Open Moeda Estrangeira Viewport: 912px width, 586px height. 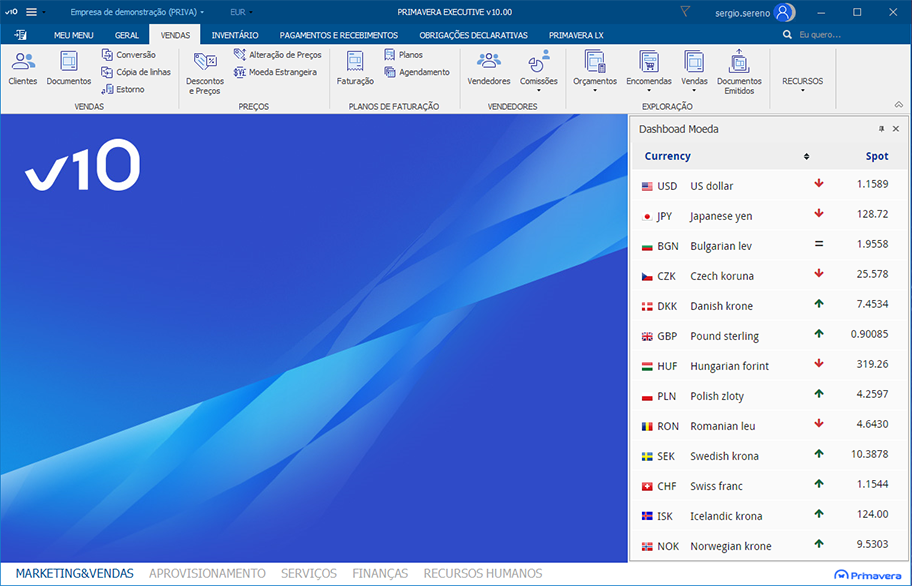tap(275, 72)
